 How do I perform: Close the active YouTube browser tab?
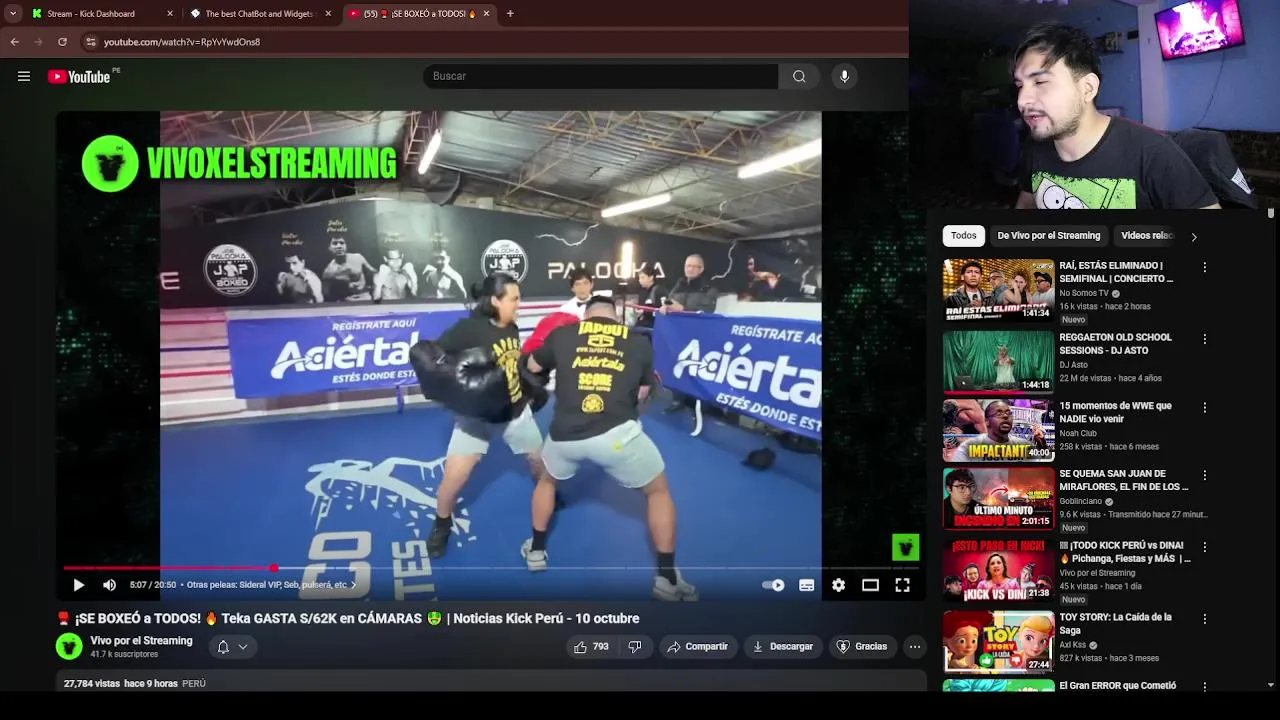pyautogui.click(x=487, y=14)
